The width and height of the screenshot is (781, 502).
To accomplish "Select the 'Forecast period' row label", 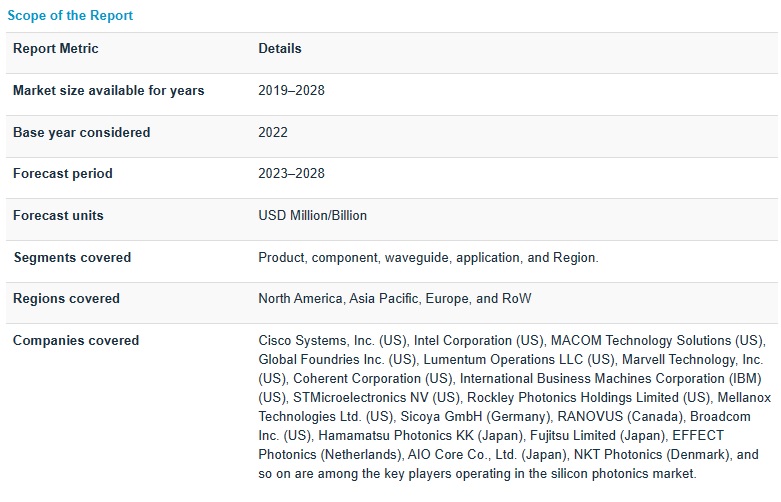I will point(63,174).
